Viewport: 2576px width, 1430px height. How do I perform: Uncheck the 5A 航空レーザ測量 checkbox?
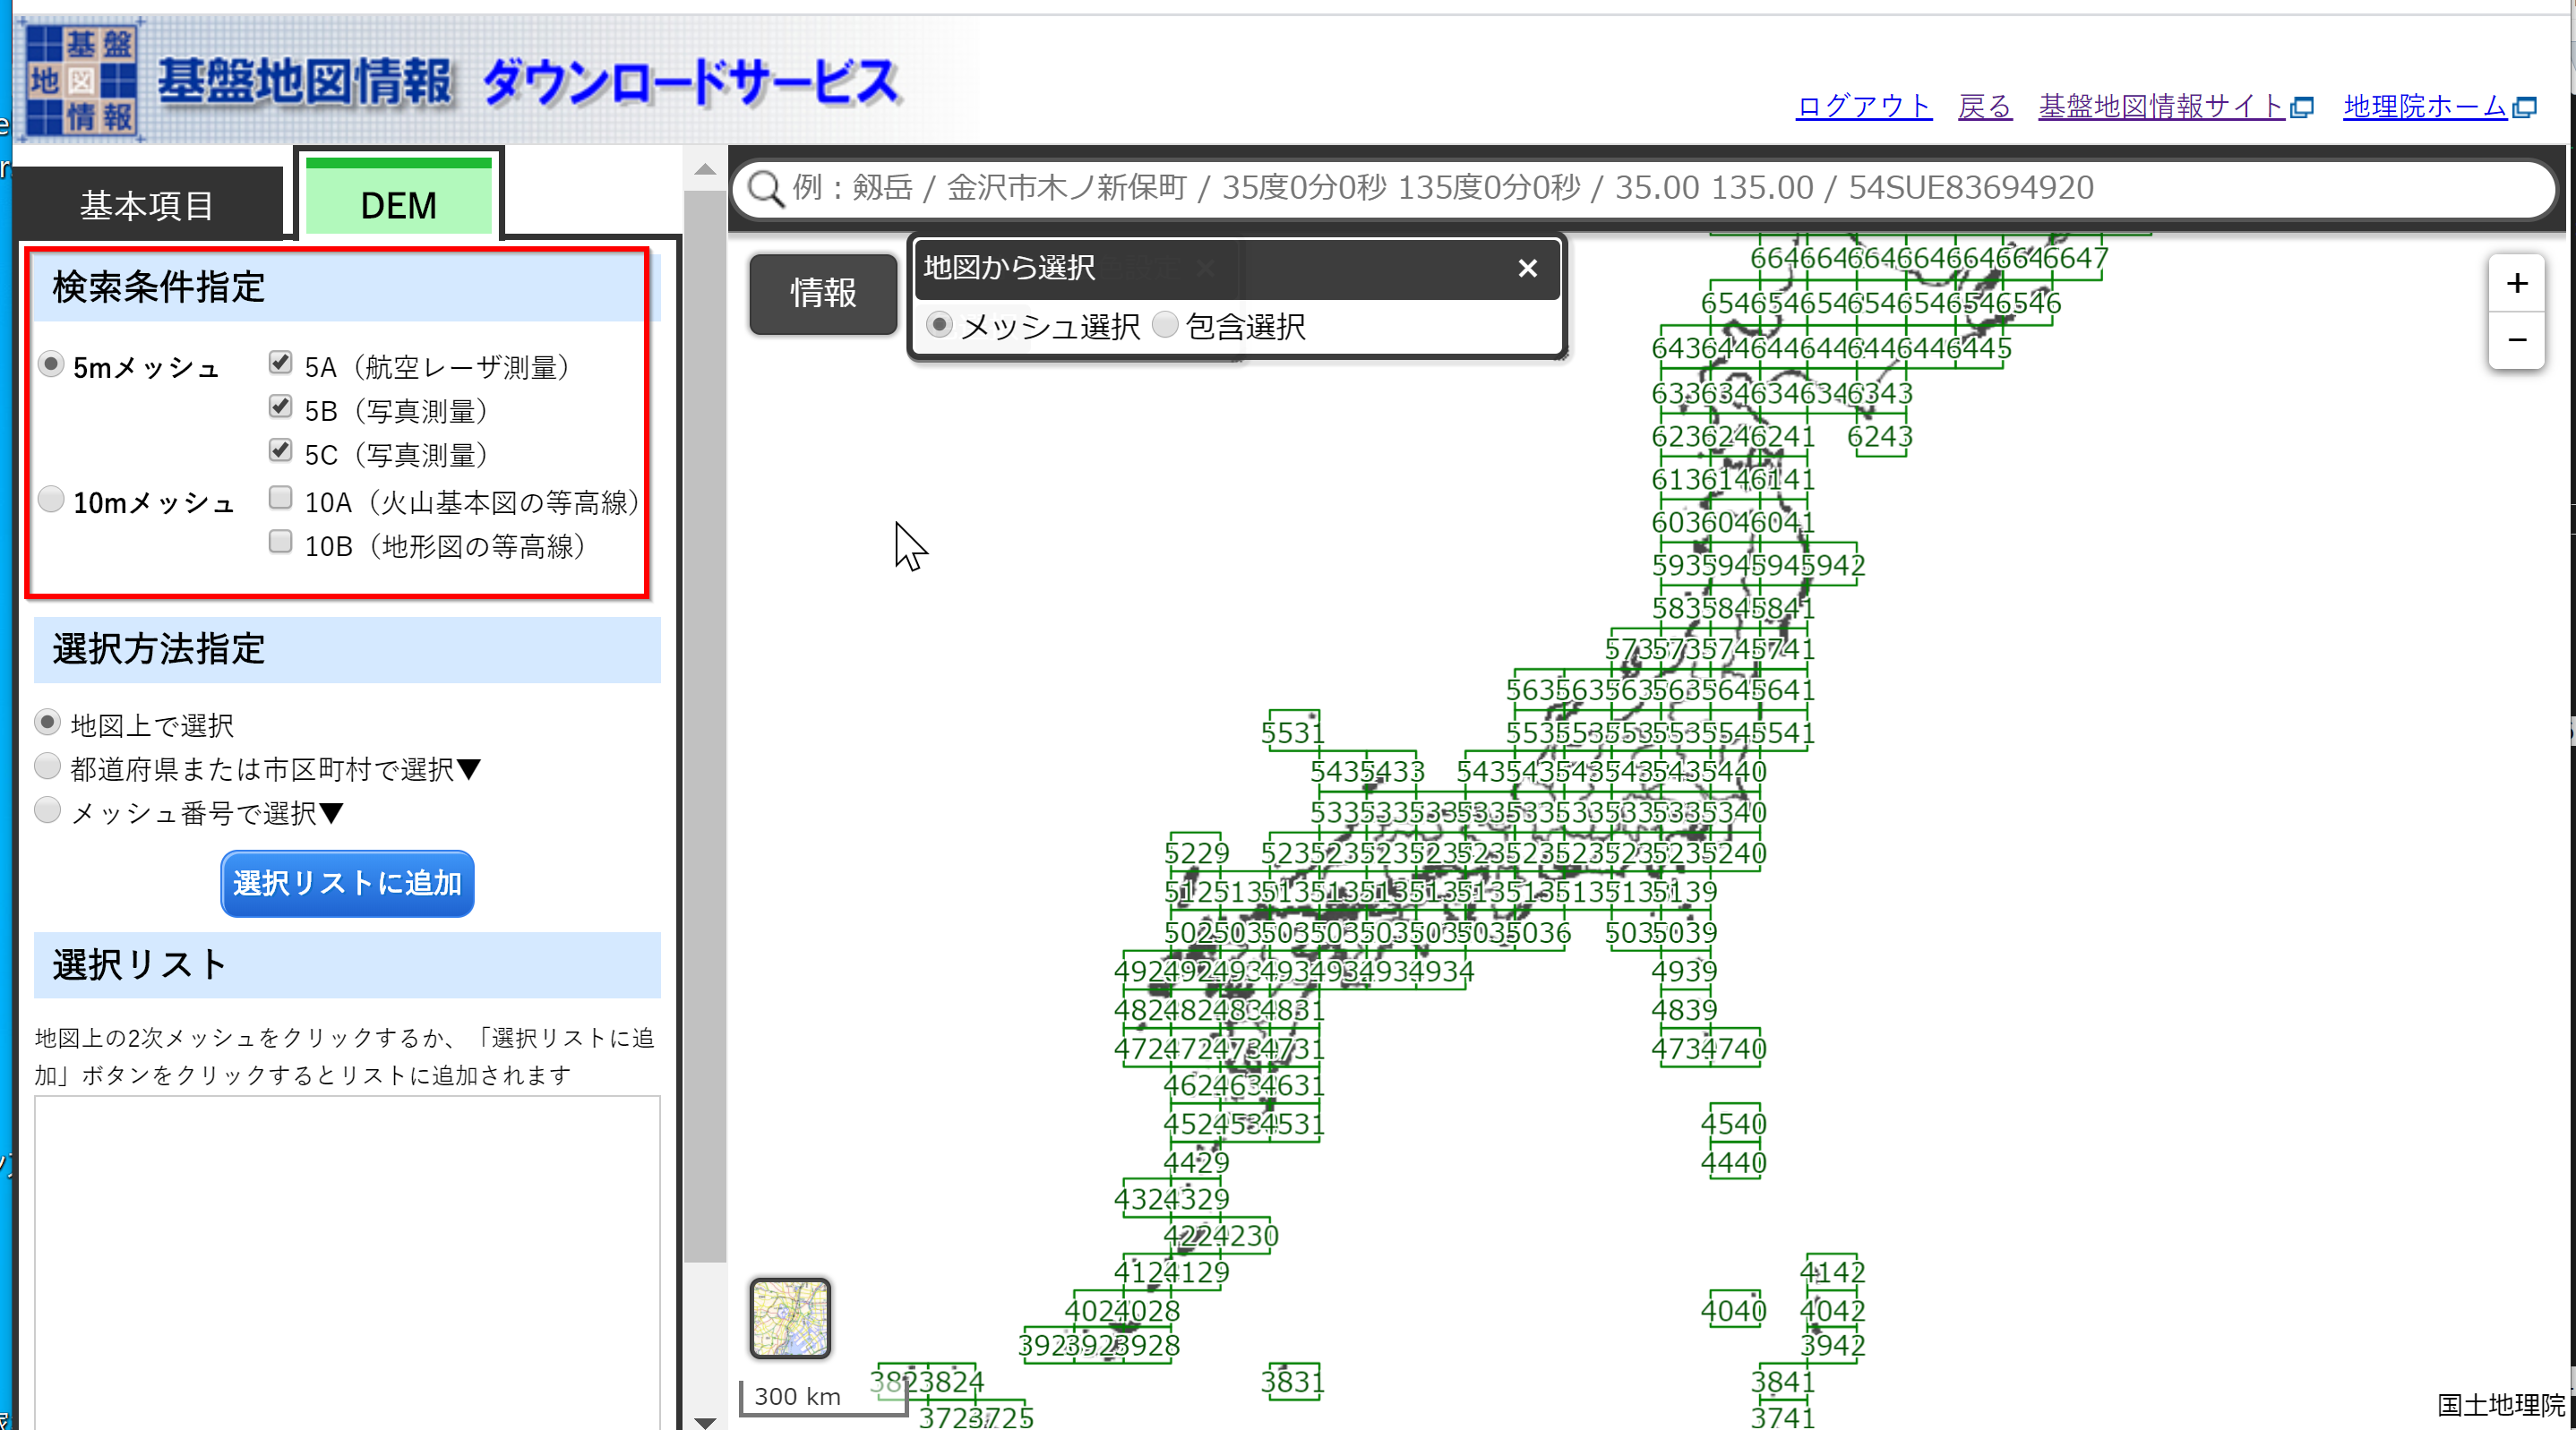[280, 363]
